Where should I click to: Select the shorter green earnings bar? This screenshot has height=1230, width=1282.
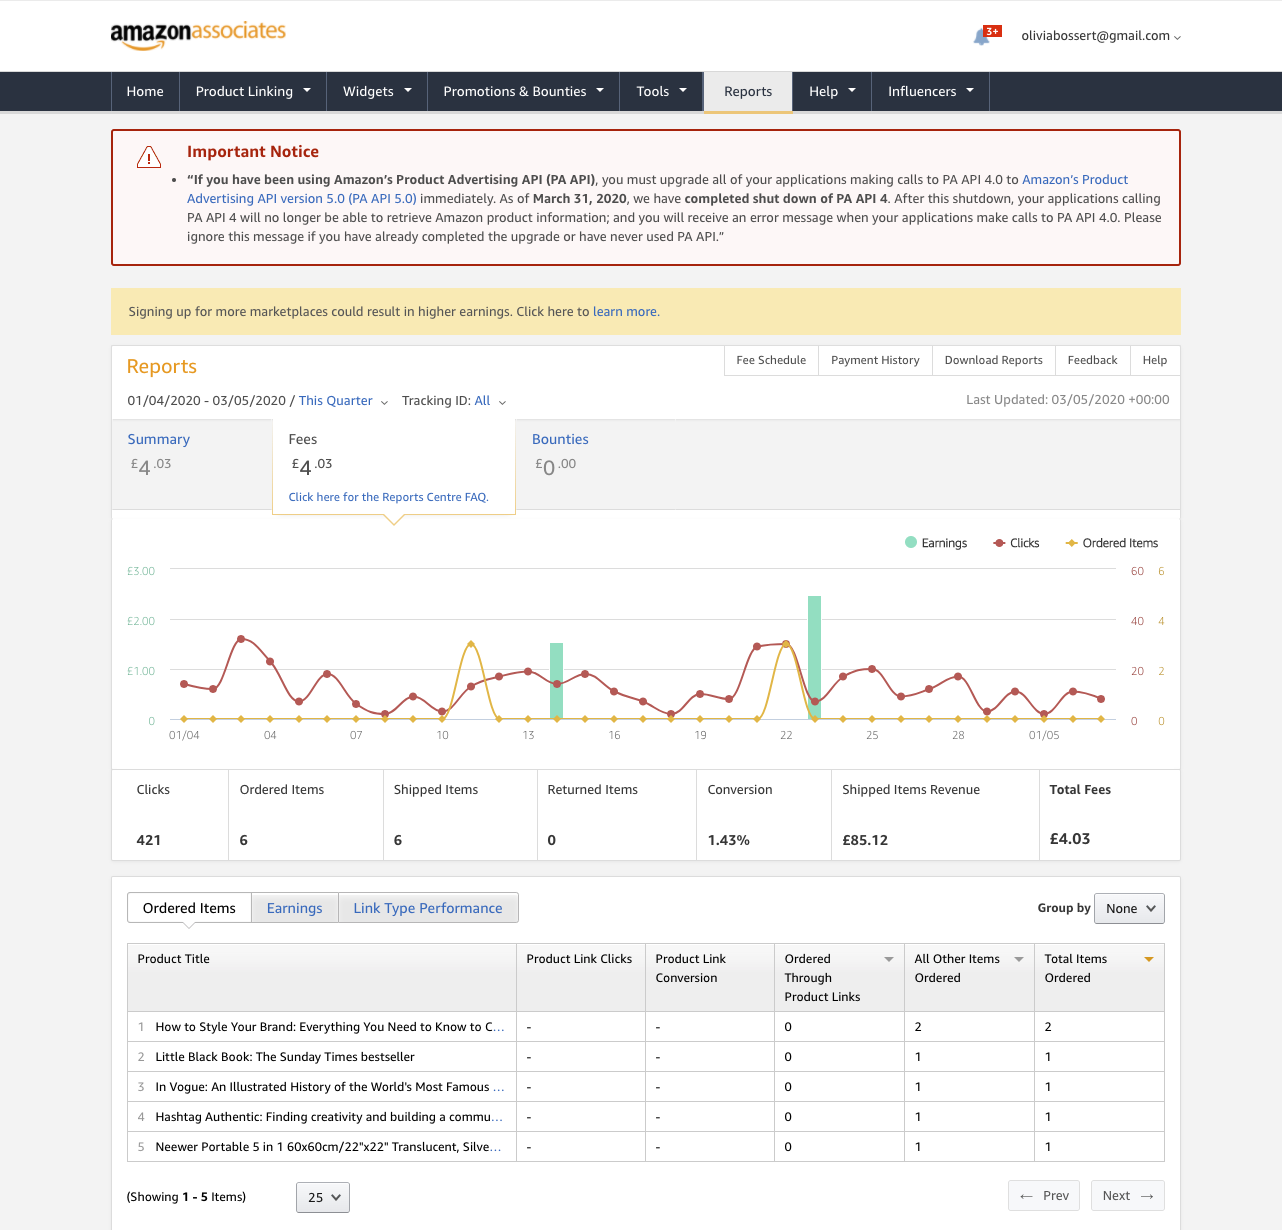coord(556,681)
